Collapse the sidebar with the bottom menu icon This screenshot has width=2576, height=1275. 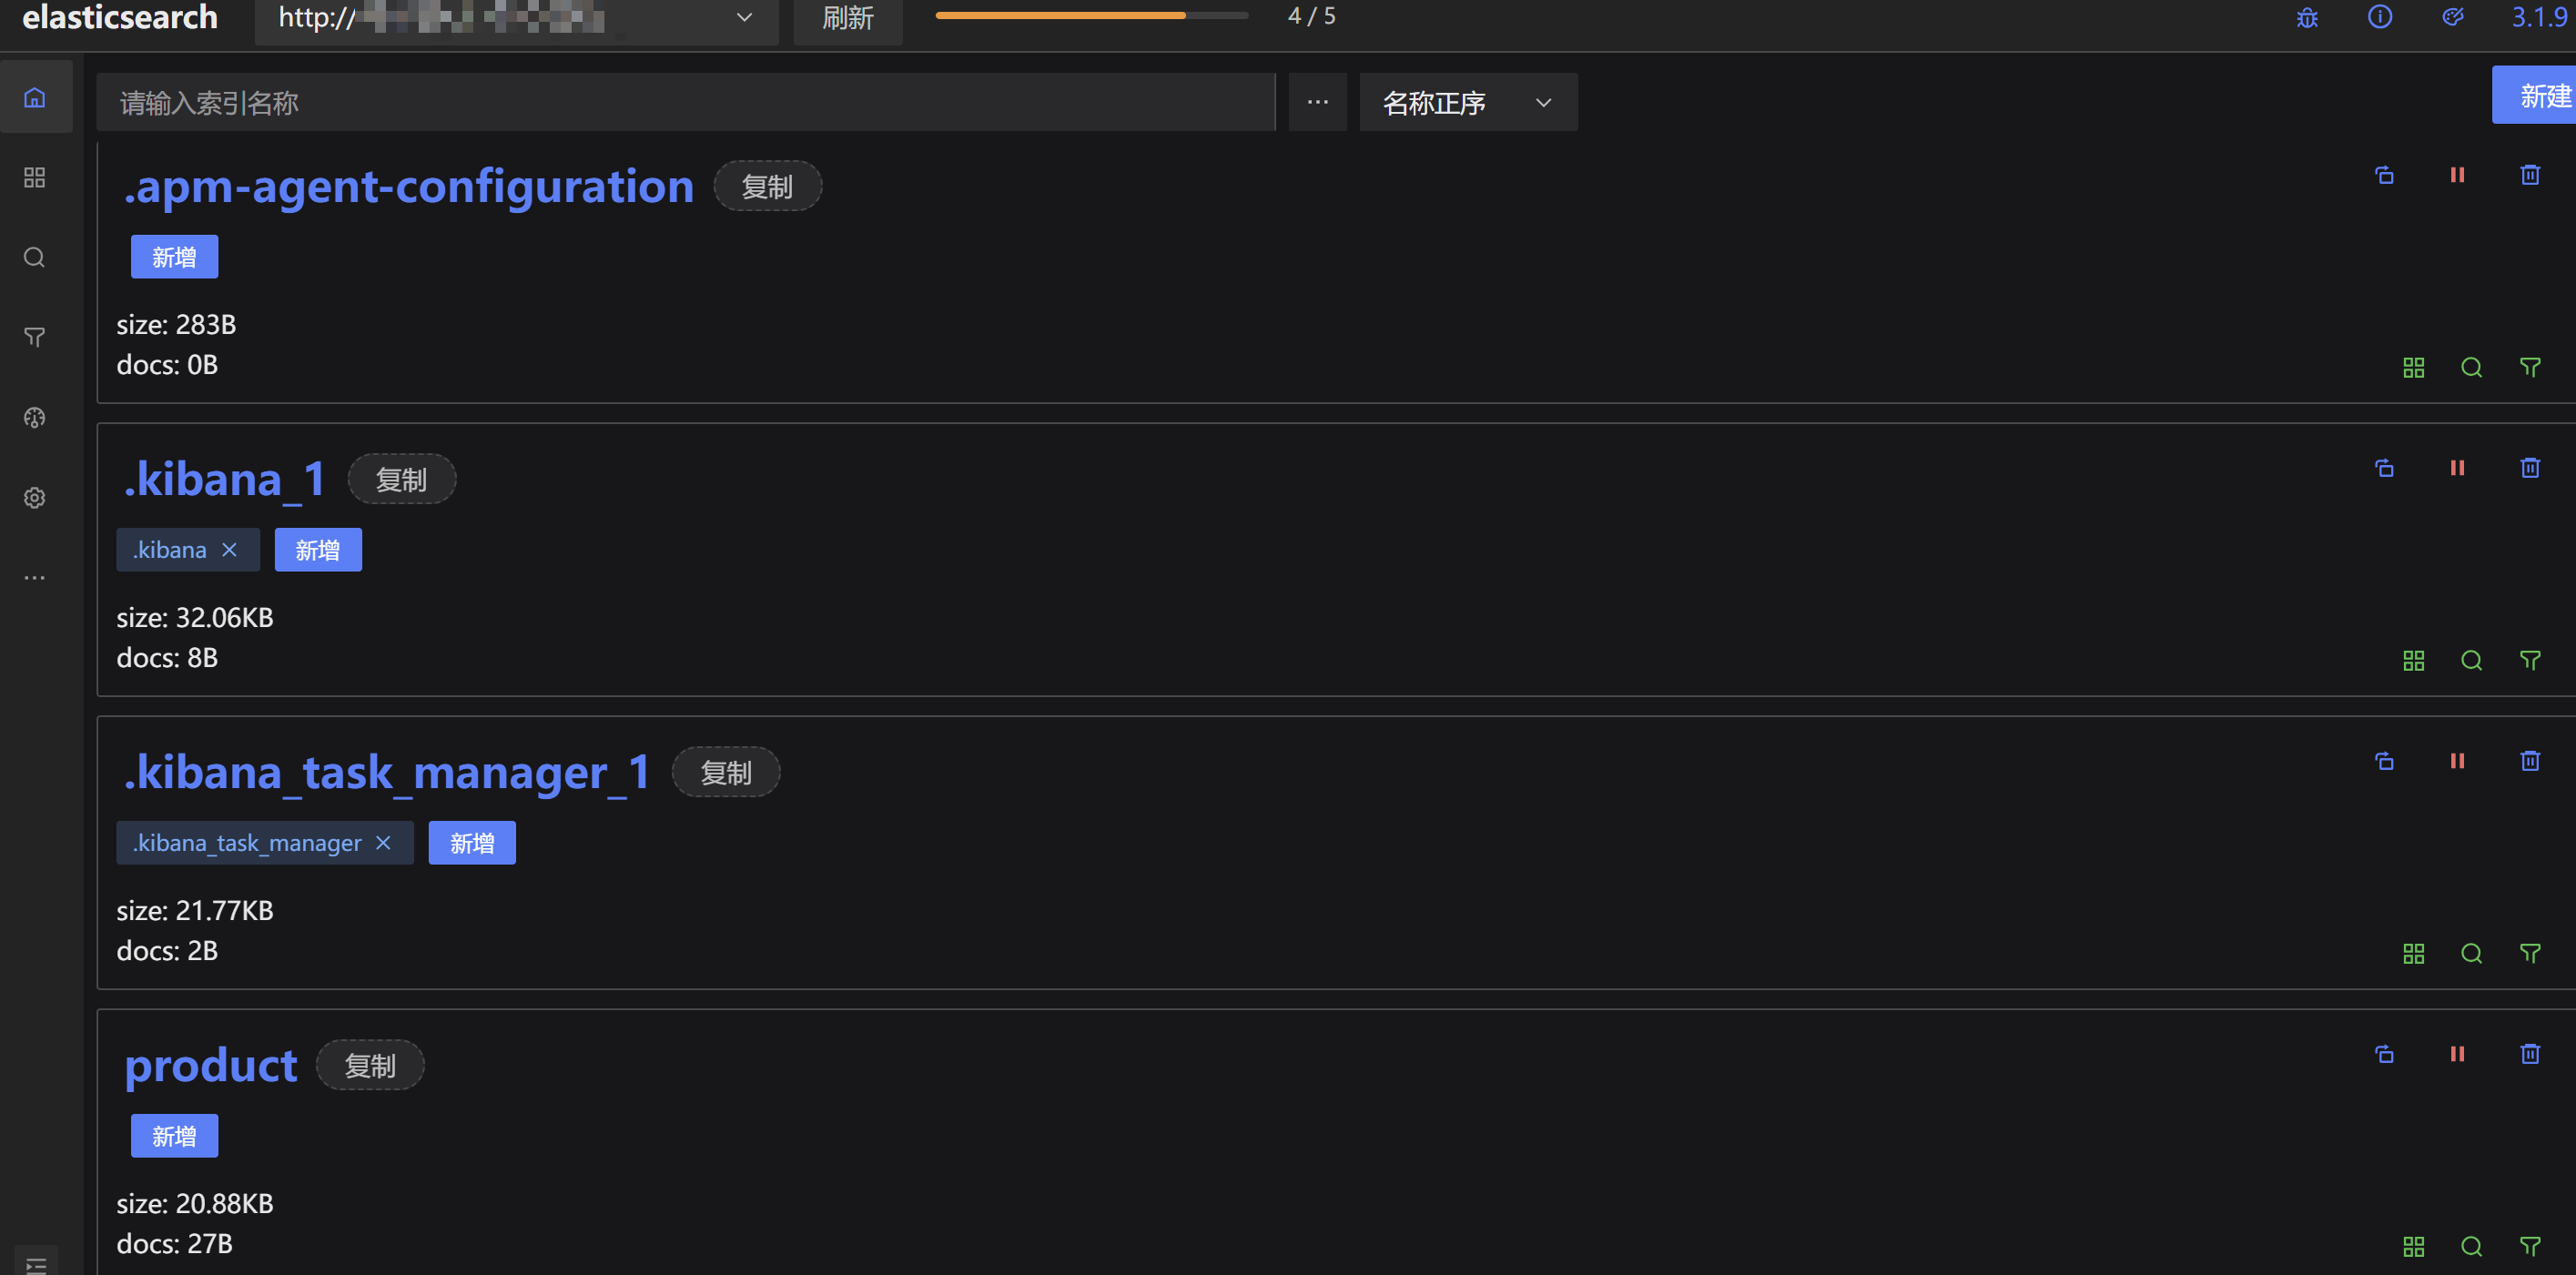(36, 1264)
